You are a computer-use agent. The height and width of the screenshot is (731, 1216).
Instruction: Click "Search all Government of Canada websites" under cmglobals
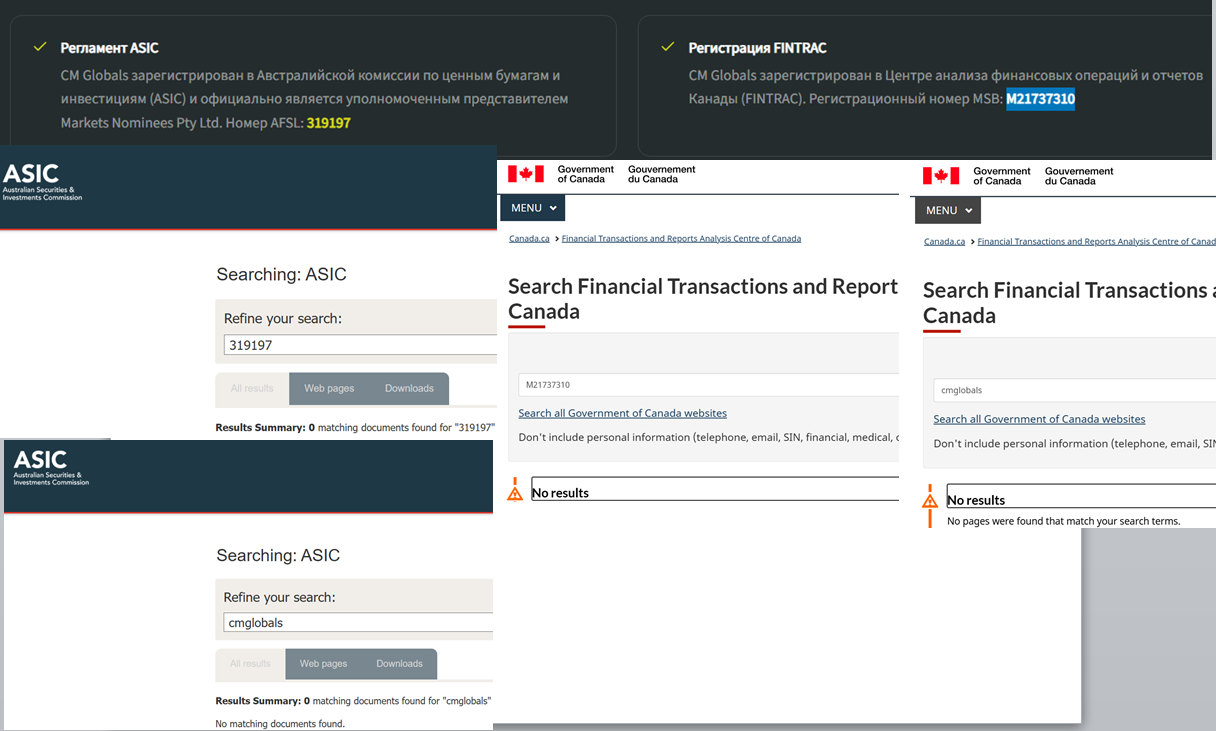[x=1039, y=419]
